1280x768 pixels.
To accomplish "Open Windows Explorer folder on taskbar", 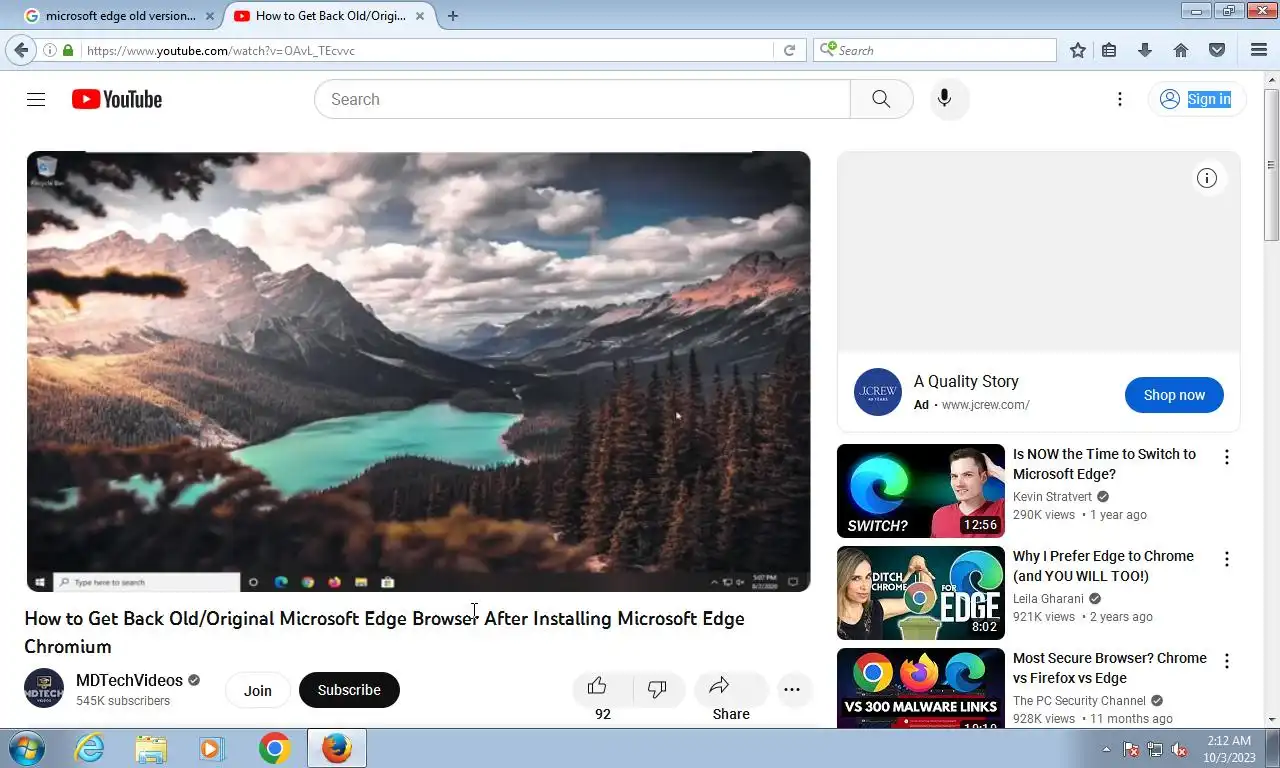I will 151,749.
